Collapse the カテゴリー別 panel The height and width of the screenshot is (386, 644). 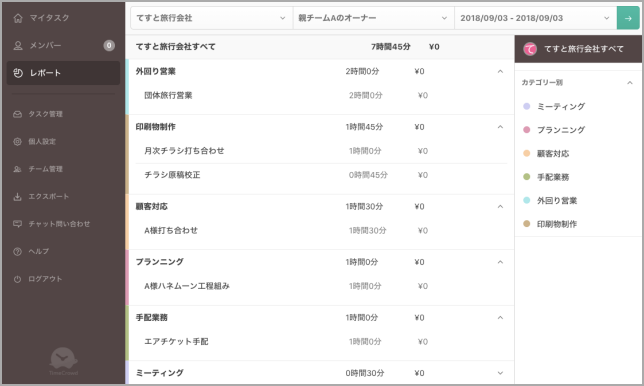[x=630, y=83]
